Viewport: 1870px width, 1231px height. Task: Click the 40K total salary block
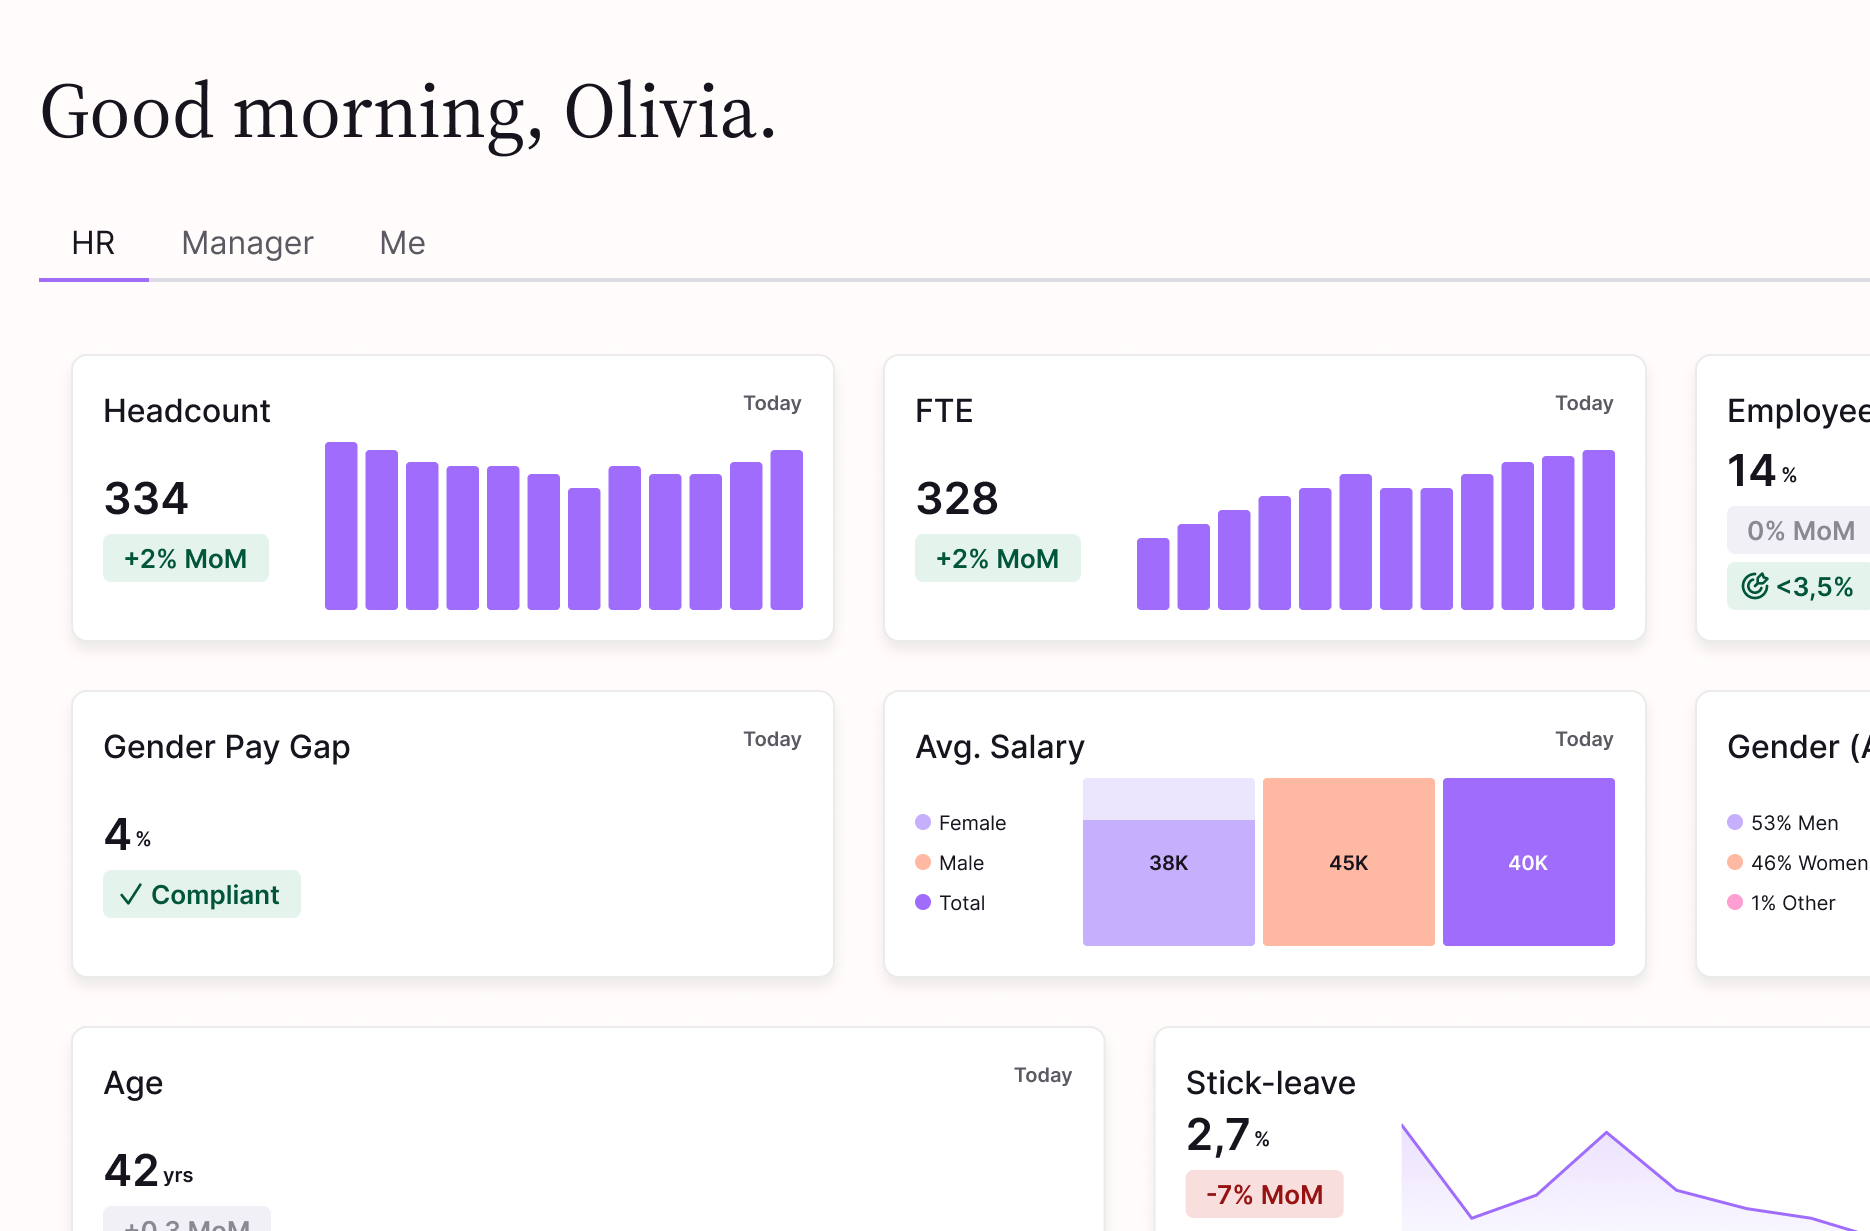[x=1528, y=861]
